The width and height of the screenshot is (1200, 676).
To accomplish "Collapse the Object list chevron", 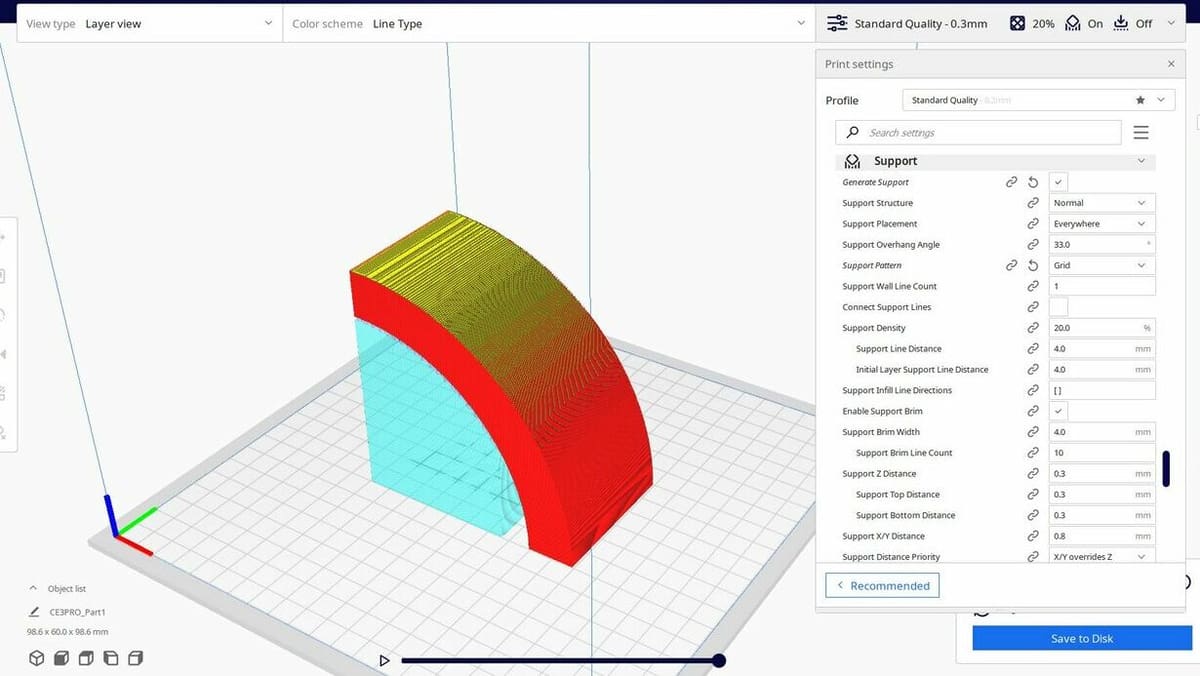I will (x=33, y=589).
